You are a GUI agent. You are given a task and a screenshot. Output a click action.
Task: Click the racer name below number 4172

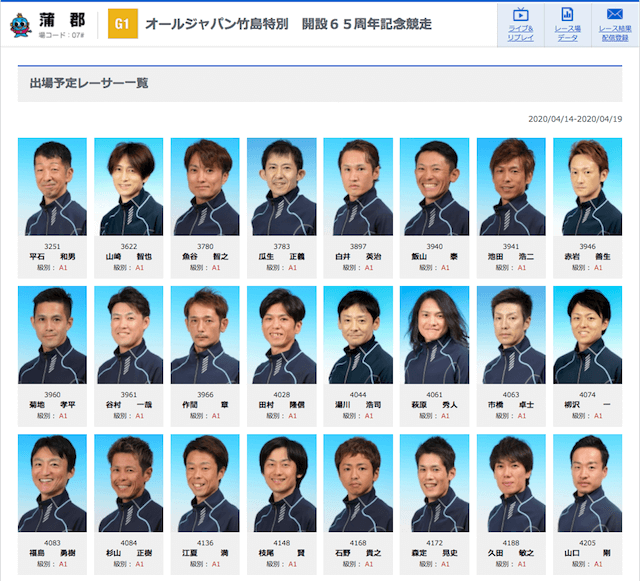[x=434, y=553]
